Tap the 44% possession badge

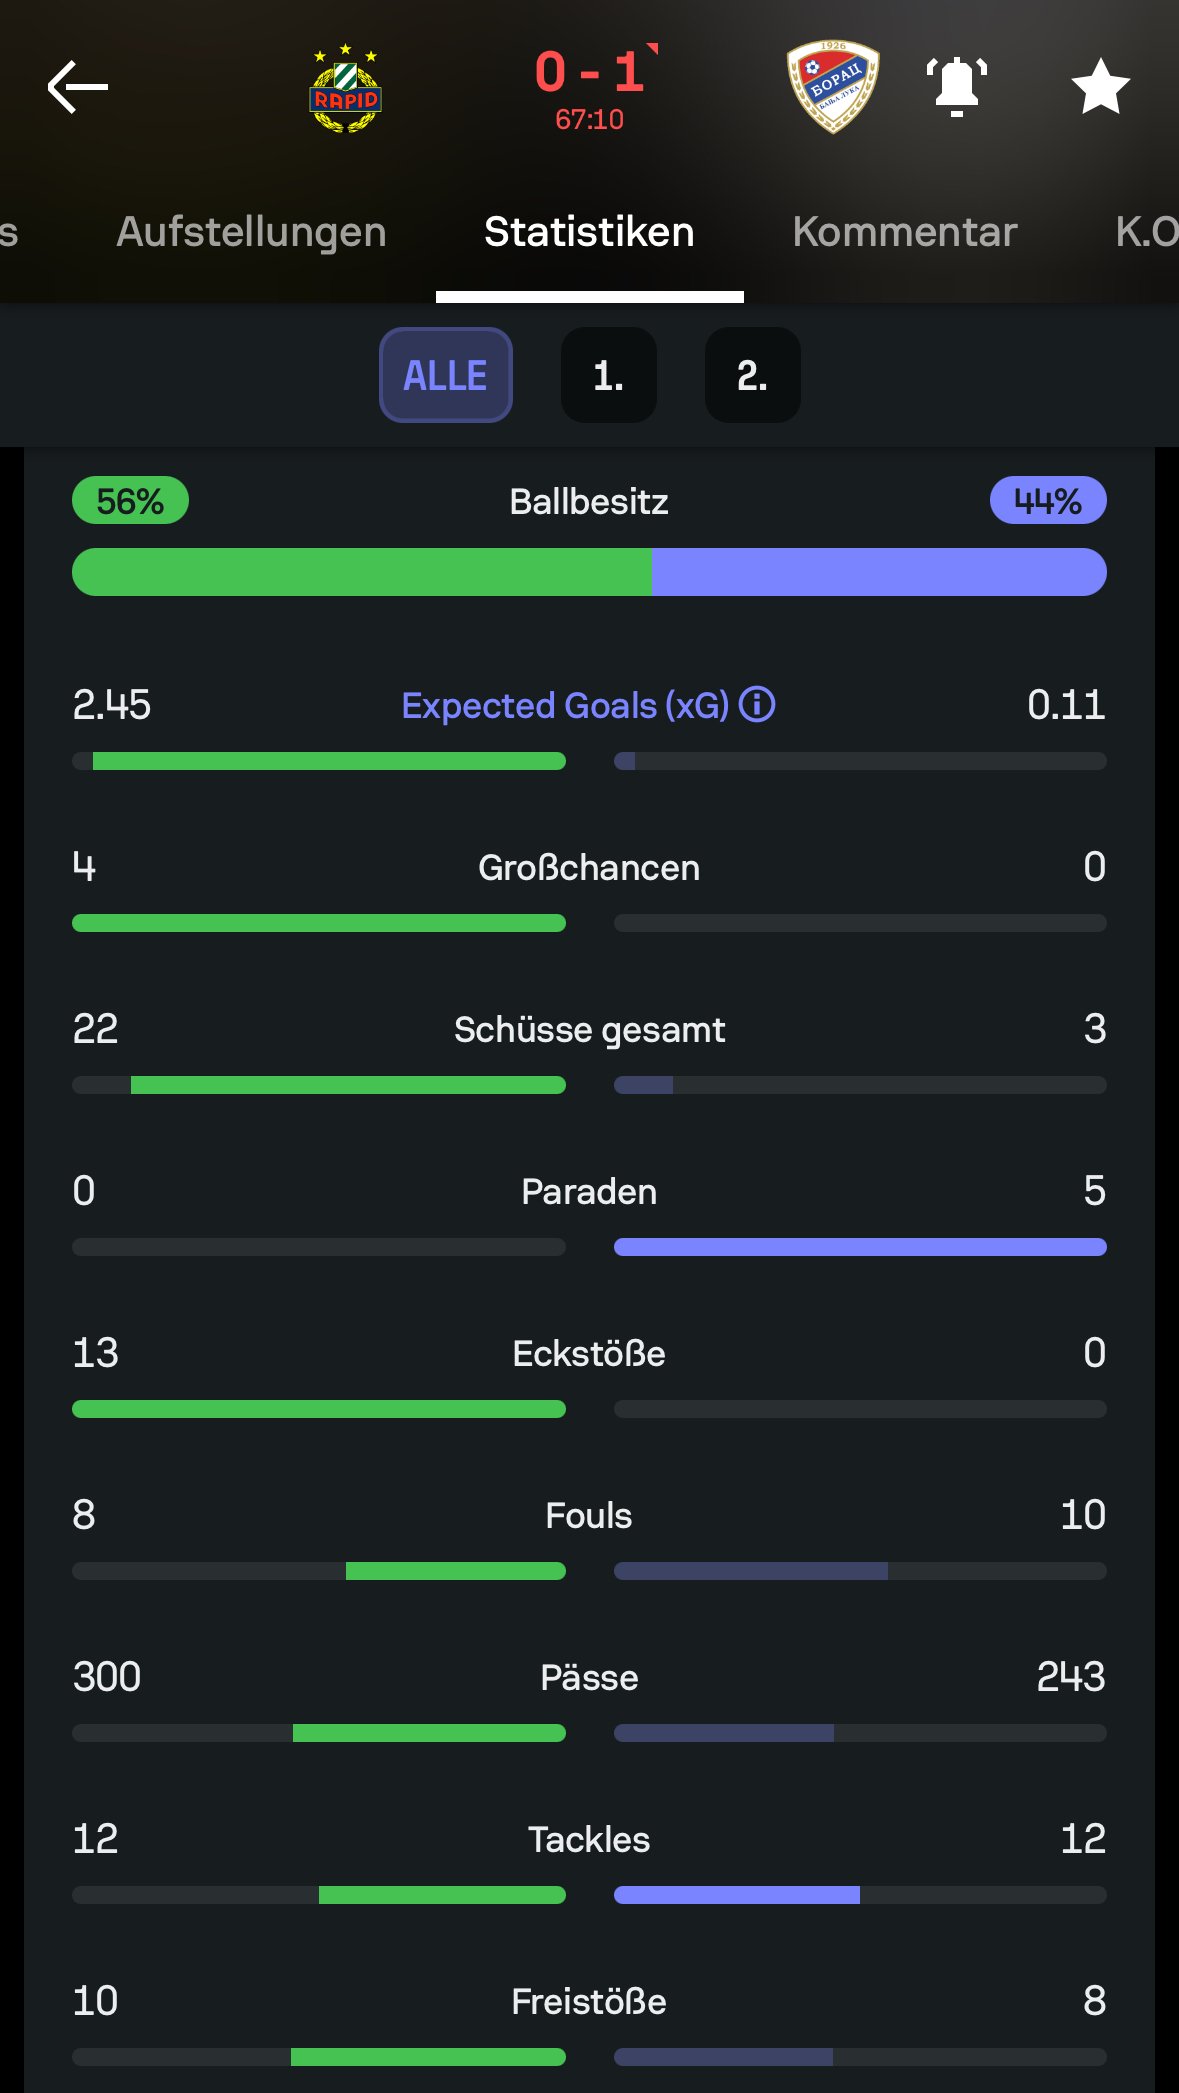click(1047, 501)
